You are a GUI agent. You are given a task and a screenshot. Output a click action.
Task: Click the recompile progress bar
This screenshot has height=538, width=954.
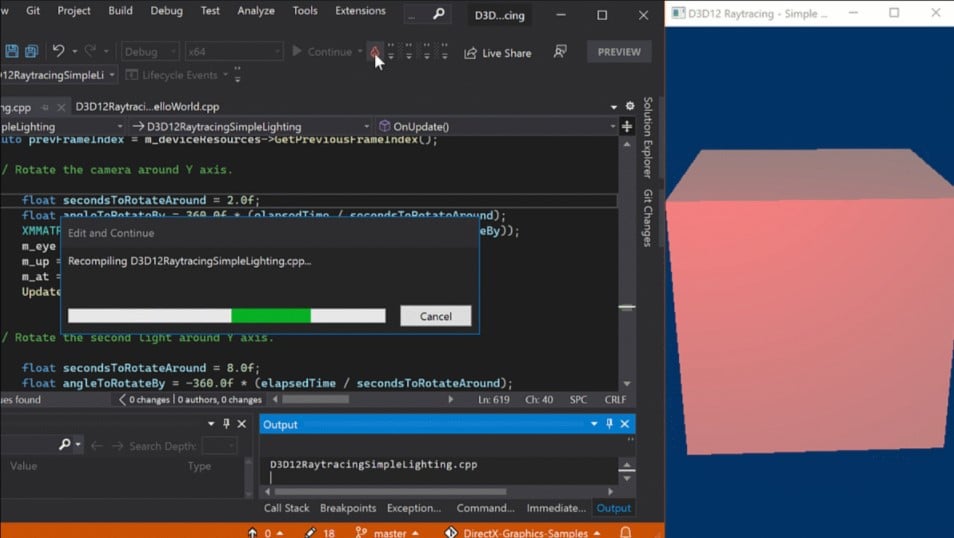226,315
